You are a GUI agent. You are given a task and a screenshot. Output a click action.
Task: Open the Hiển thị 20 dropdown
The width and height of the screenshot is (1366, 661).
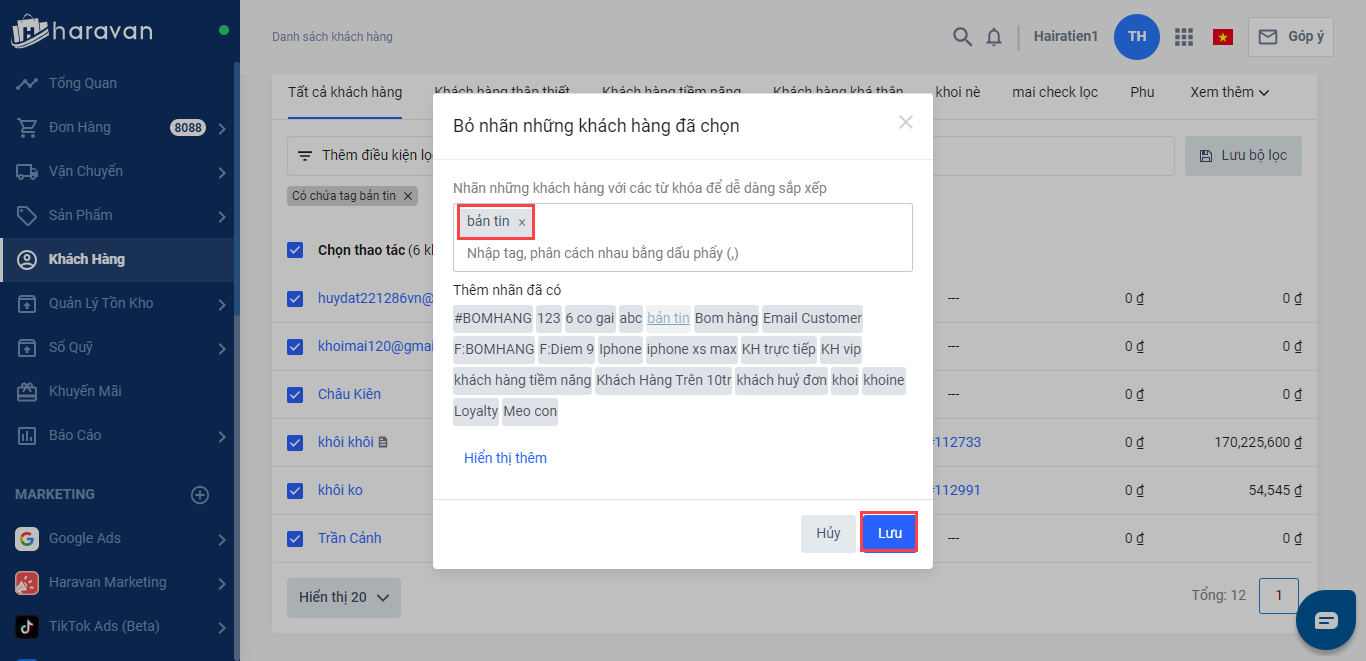tap(344, 597)
